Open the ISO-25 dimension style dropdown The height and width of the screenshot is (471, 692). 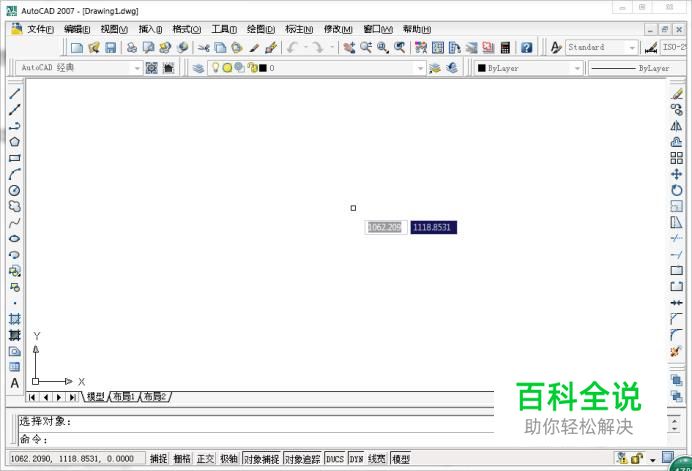pyautogui.click(x=674, y=47)
